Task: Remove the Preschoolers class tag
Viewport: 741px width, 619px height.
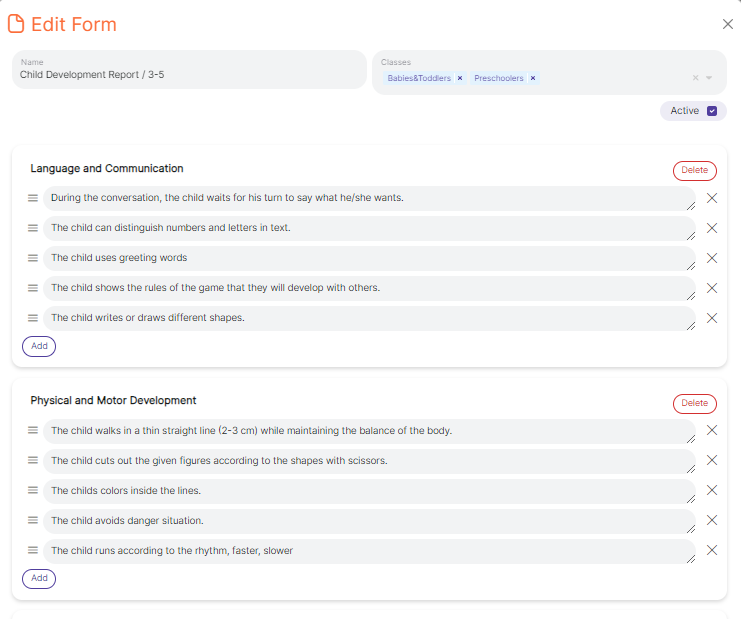Action: [x=533, y=78]
